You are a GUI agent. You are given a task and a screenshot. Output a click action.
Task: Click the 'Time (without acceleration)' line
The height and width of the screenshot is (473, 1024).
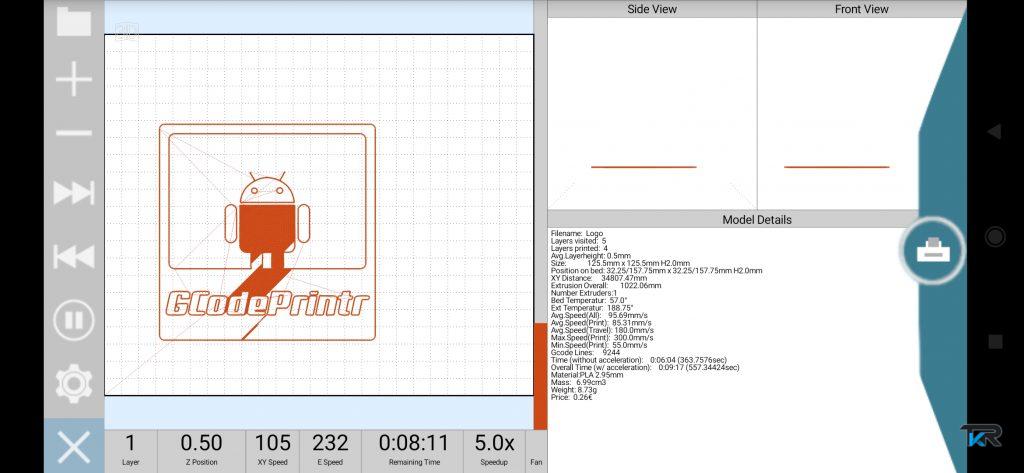coord(639,360)
